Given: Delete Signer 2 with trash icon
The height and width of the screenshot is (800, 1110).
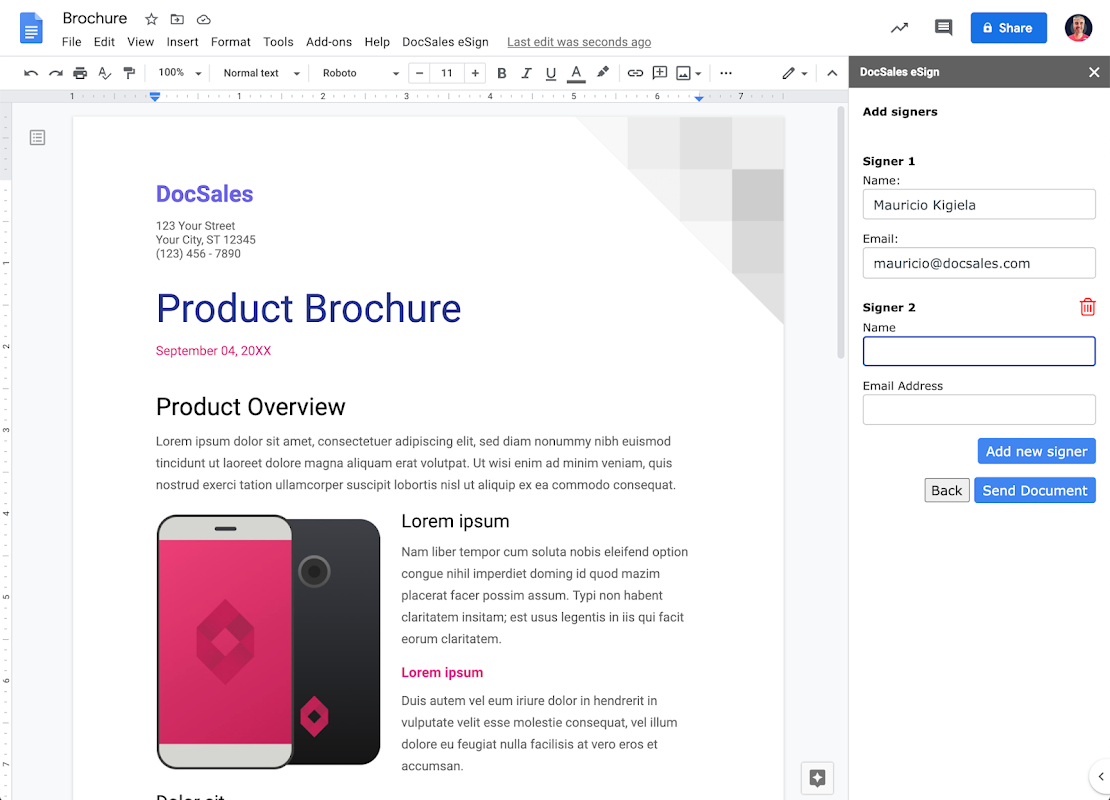Looking at the screenshot, I should [x=1087, y=307].
